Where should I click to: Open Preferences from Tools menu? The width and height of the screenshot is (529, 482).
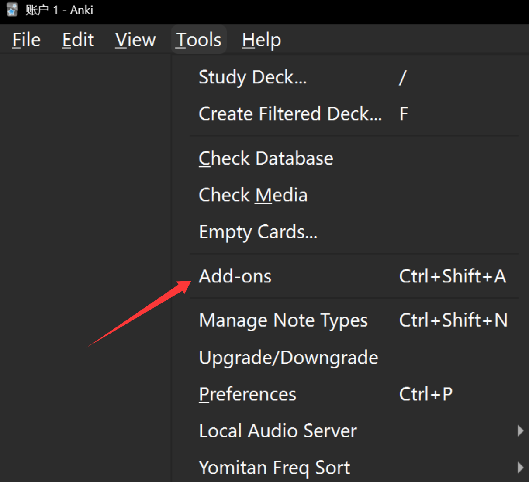354,394
